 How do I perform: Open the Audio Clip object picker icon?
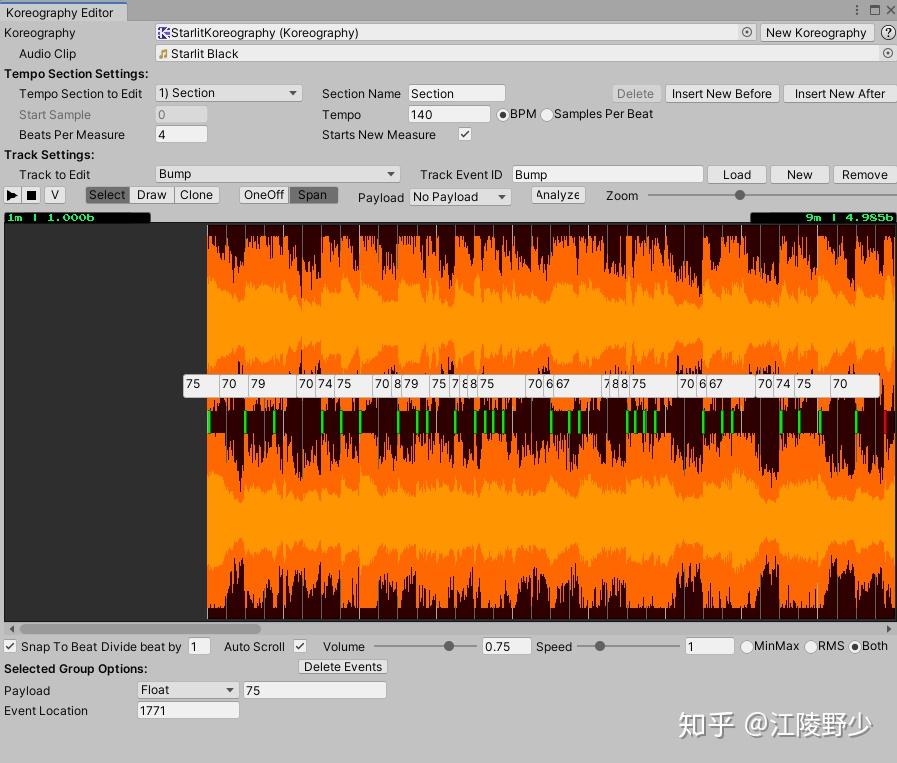(887, 53)
